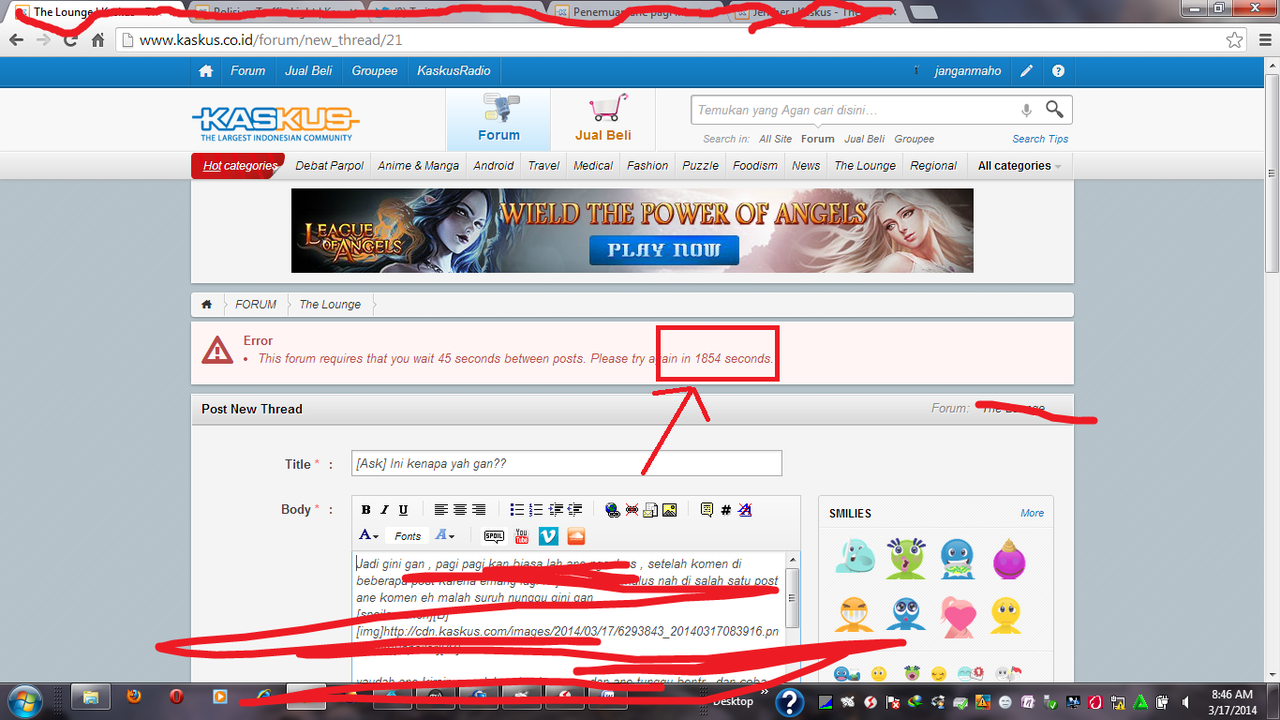The image size is (1280, 720).
Task: Switch to the Jual Beli tab
Action: pos(603,119)
